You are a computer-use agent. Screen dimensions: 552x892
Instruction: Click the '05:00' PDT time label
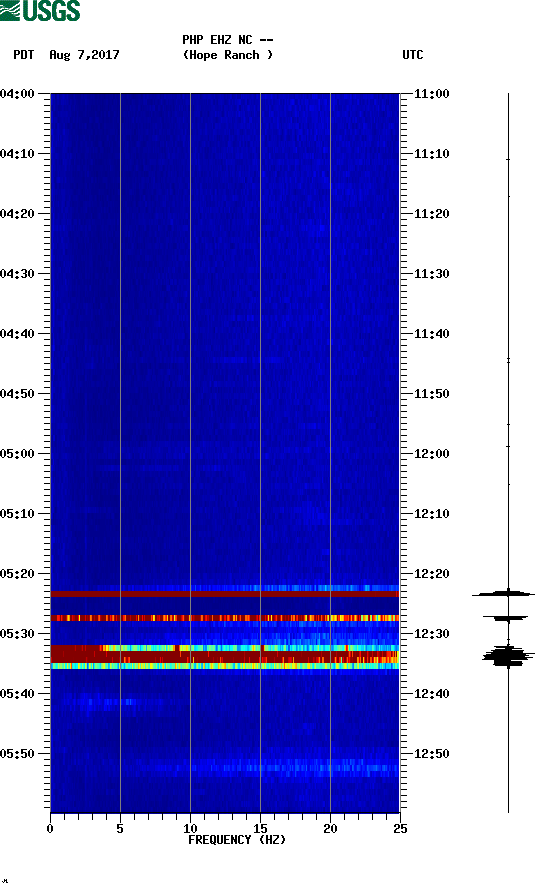(18, 454)
